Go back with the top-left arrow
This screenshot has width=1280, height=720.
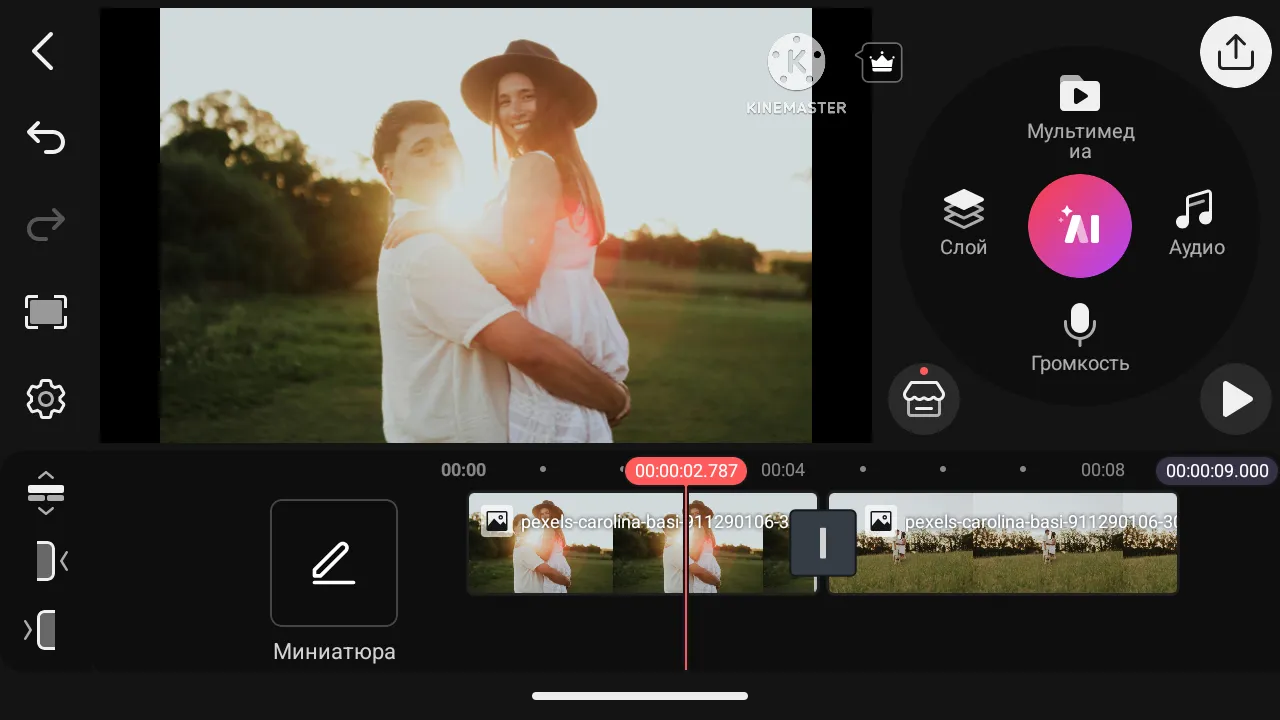[42, 51]
